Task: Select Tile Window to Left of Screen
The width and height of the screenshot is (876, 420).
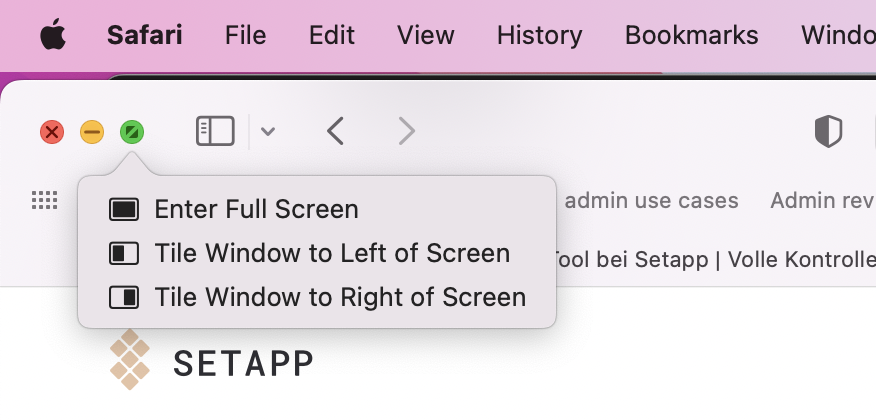Action: click(332, 254)
